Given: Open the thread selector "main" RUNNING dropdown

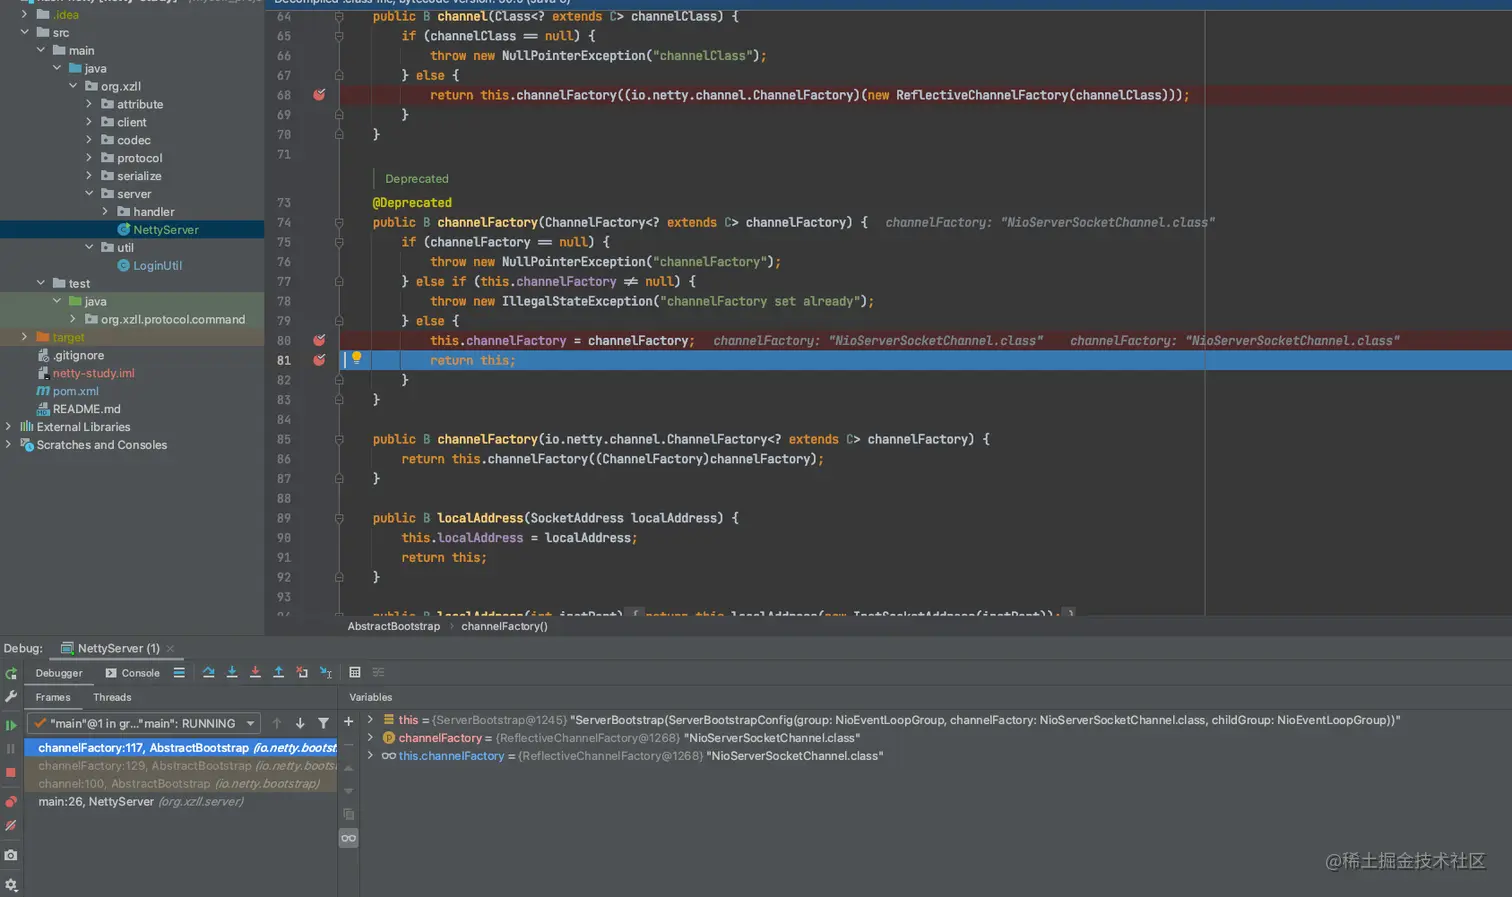Looking at the screenshot, I should 144,723.
